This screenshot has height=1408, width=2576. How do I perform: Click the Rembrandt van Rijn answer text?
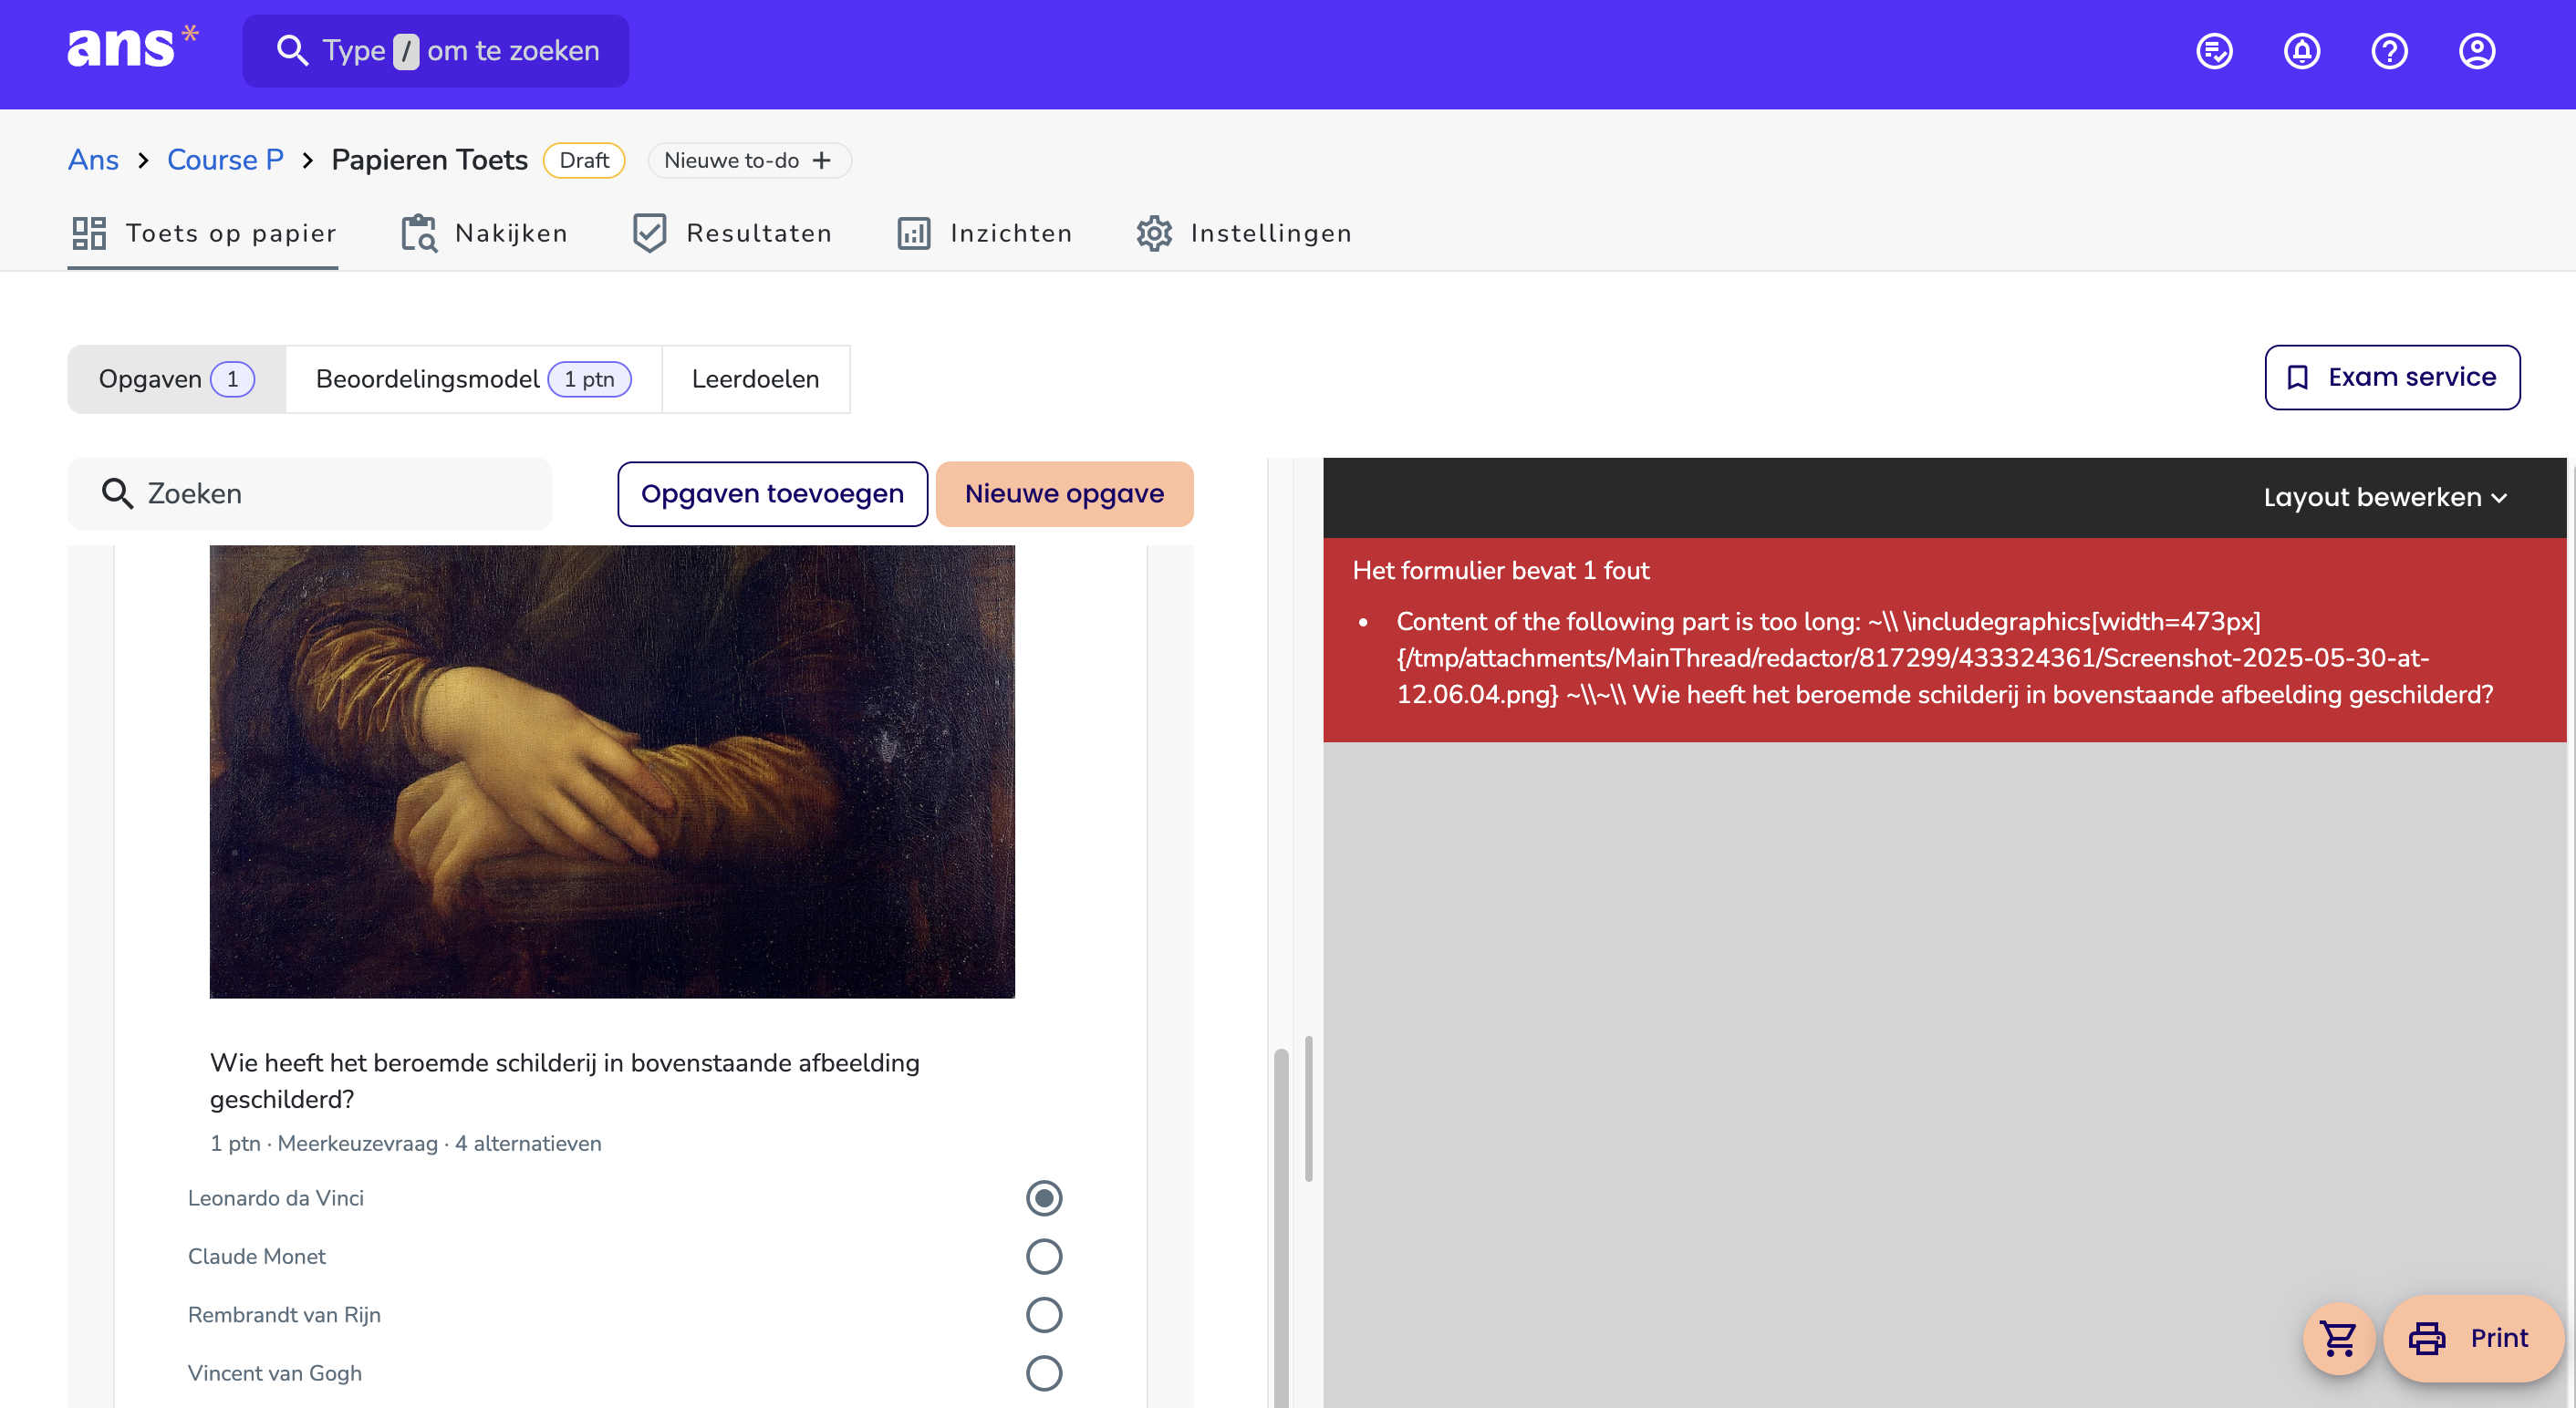[284, 1314]
